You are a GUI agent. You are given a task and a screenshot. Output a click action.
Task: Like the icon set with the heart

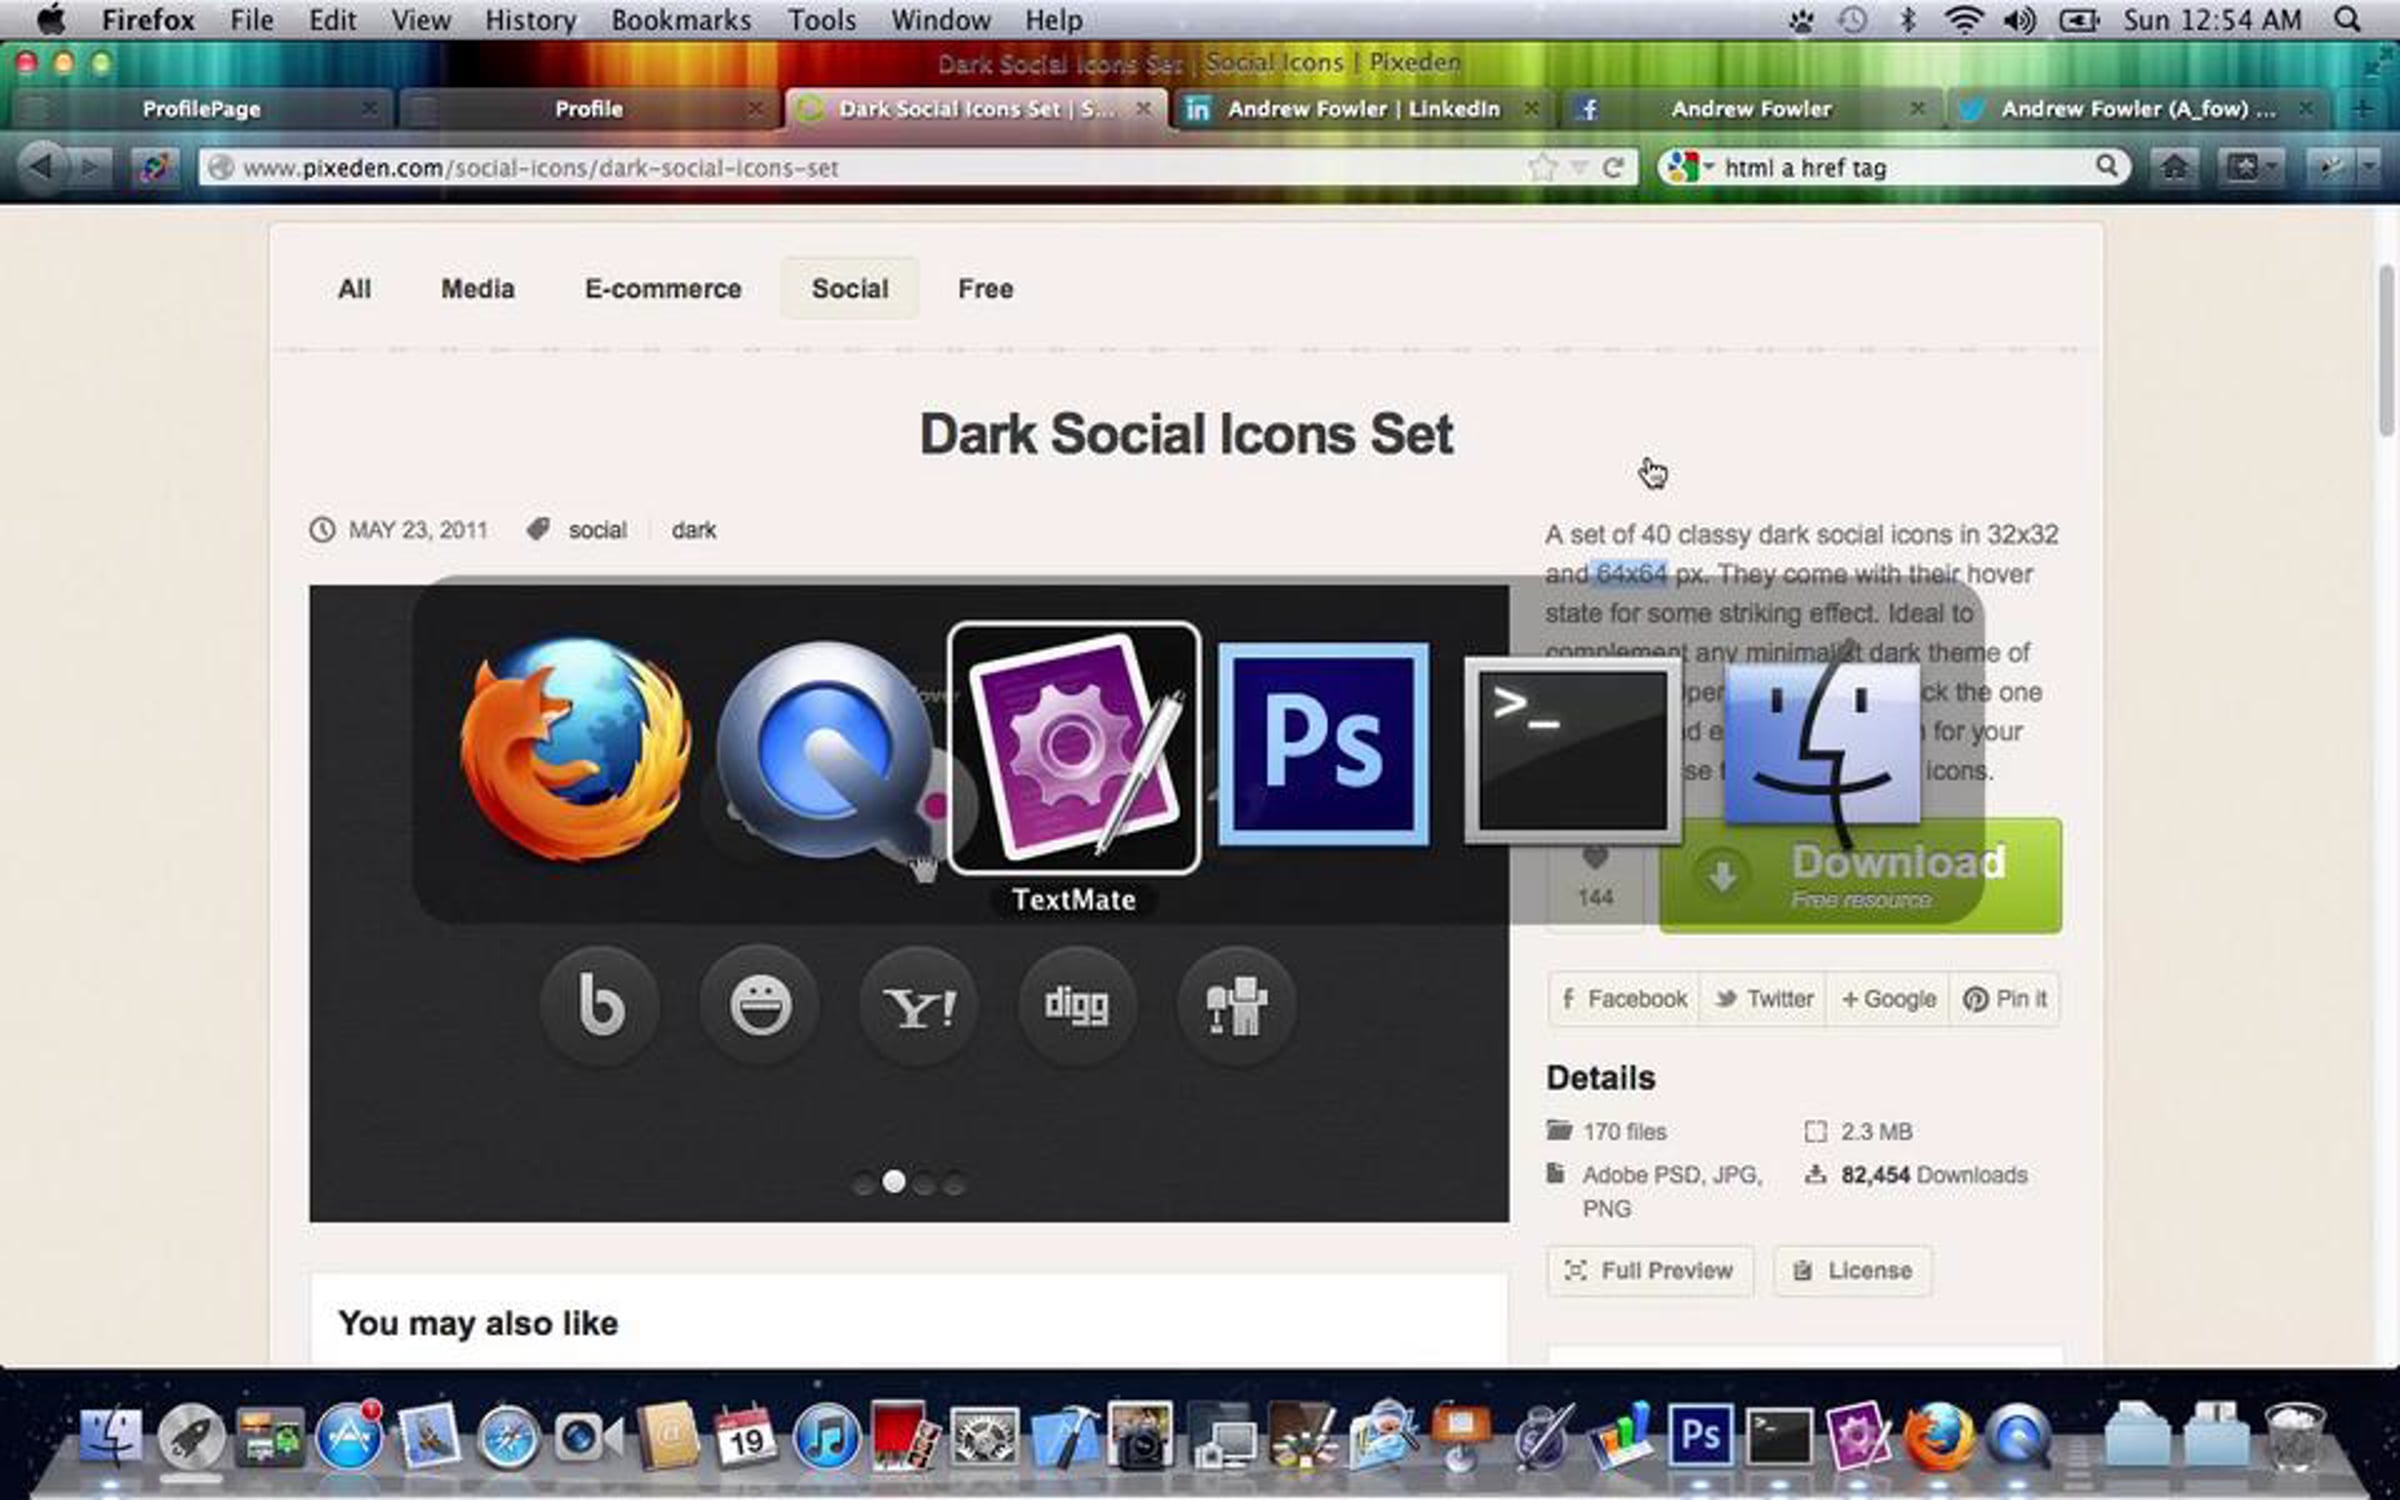click(x=1596, y=858)
